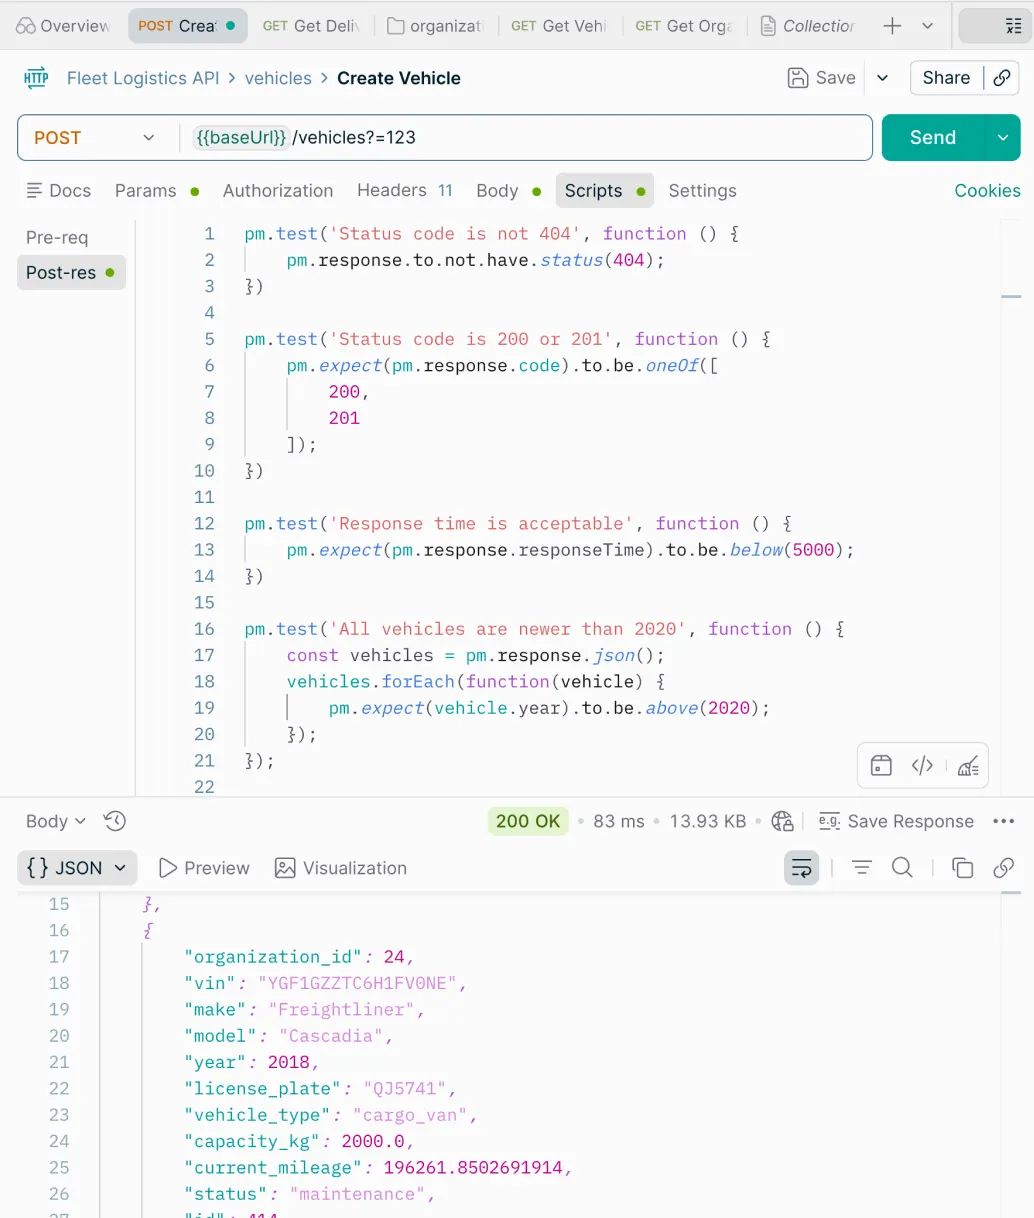Click the 13.93 KB response size

[x=708, y=821]
